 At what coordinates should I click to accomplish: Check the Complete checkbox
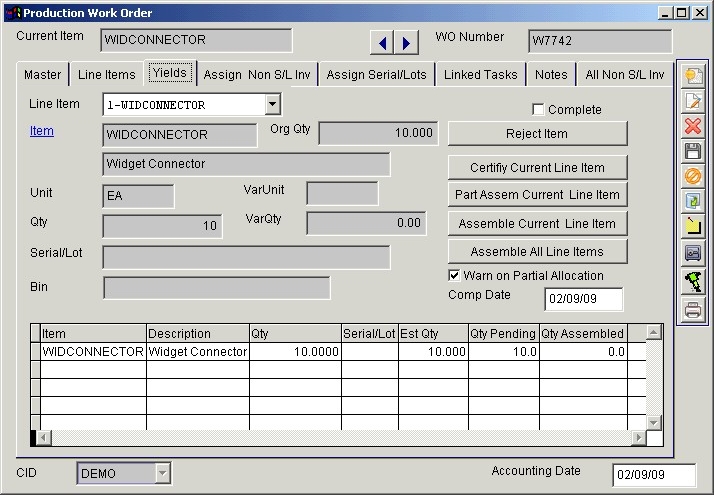click(538, 109)
